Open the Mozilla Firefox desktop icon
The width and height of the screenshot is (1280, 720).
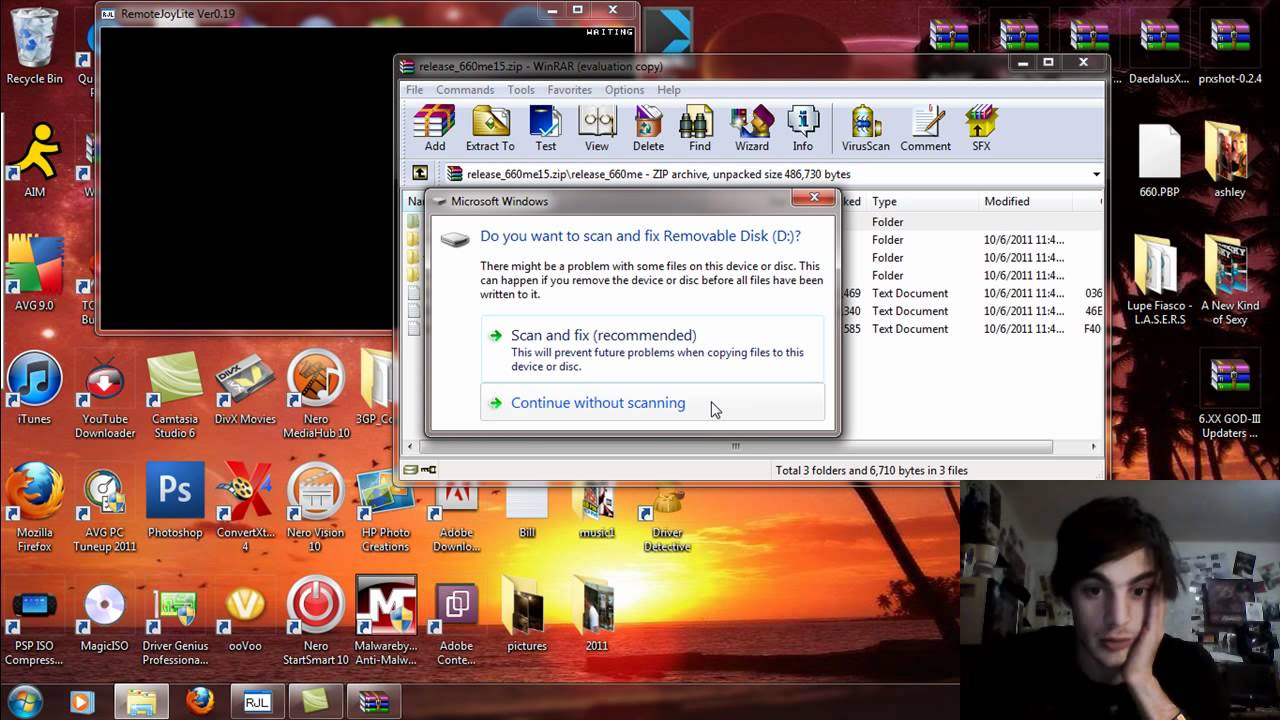pos(35,508)
